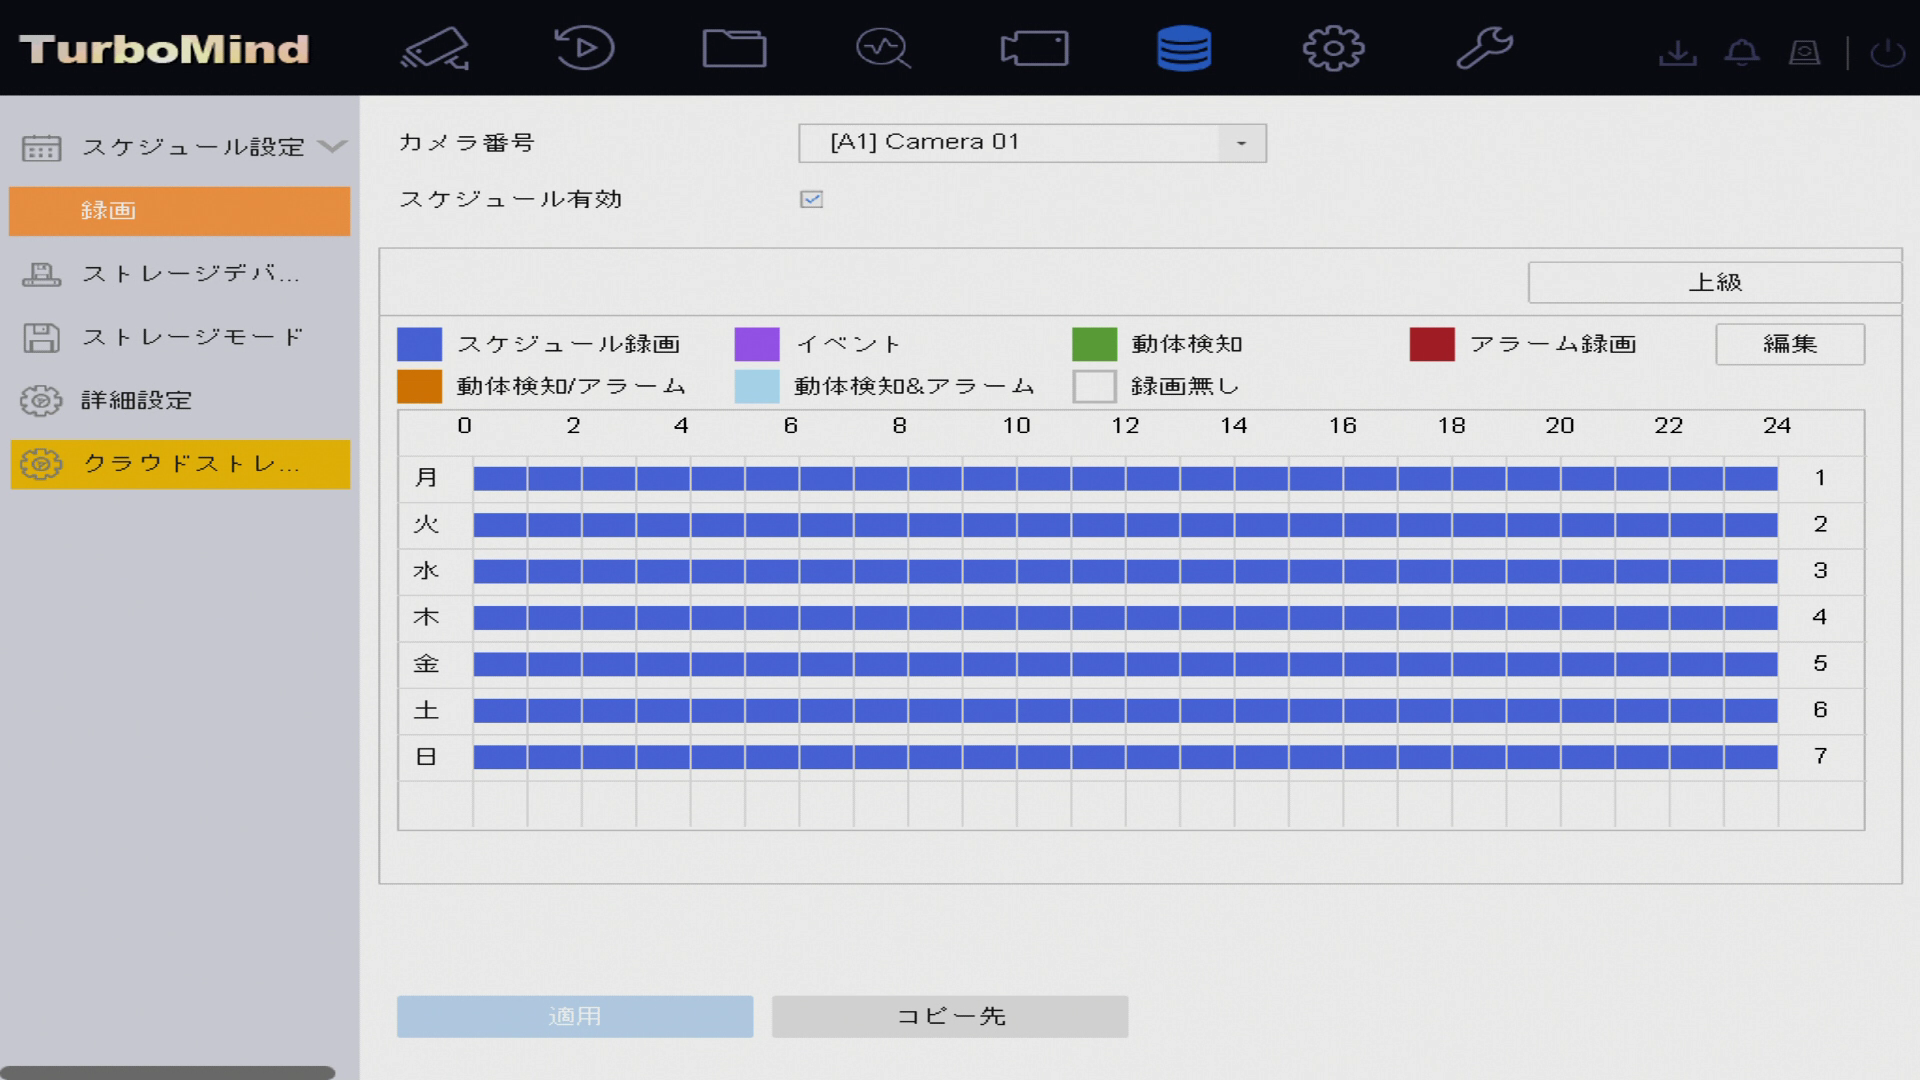Collapse the スケジュール設定 menu chevron
This screenshot has height=1080, width=1920.
[332, 147]
